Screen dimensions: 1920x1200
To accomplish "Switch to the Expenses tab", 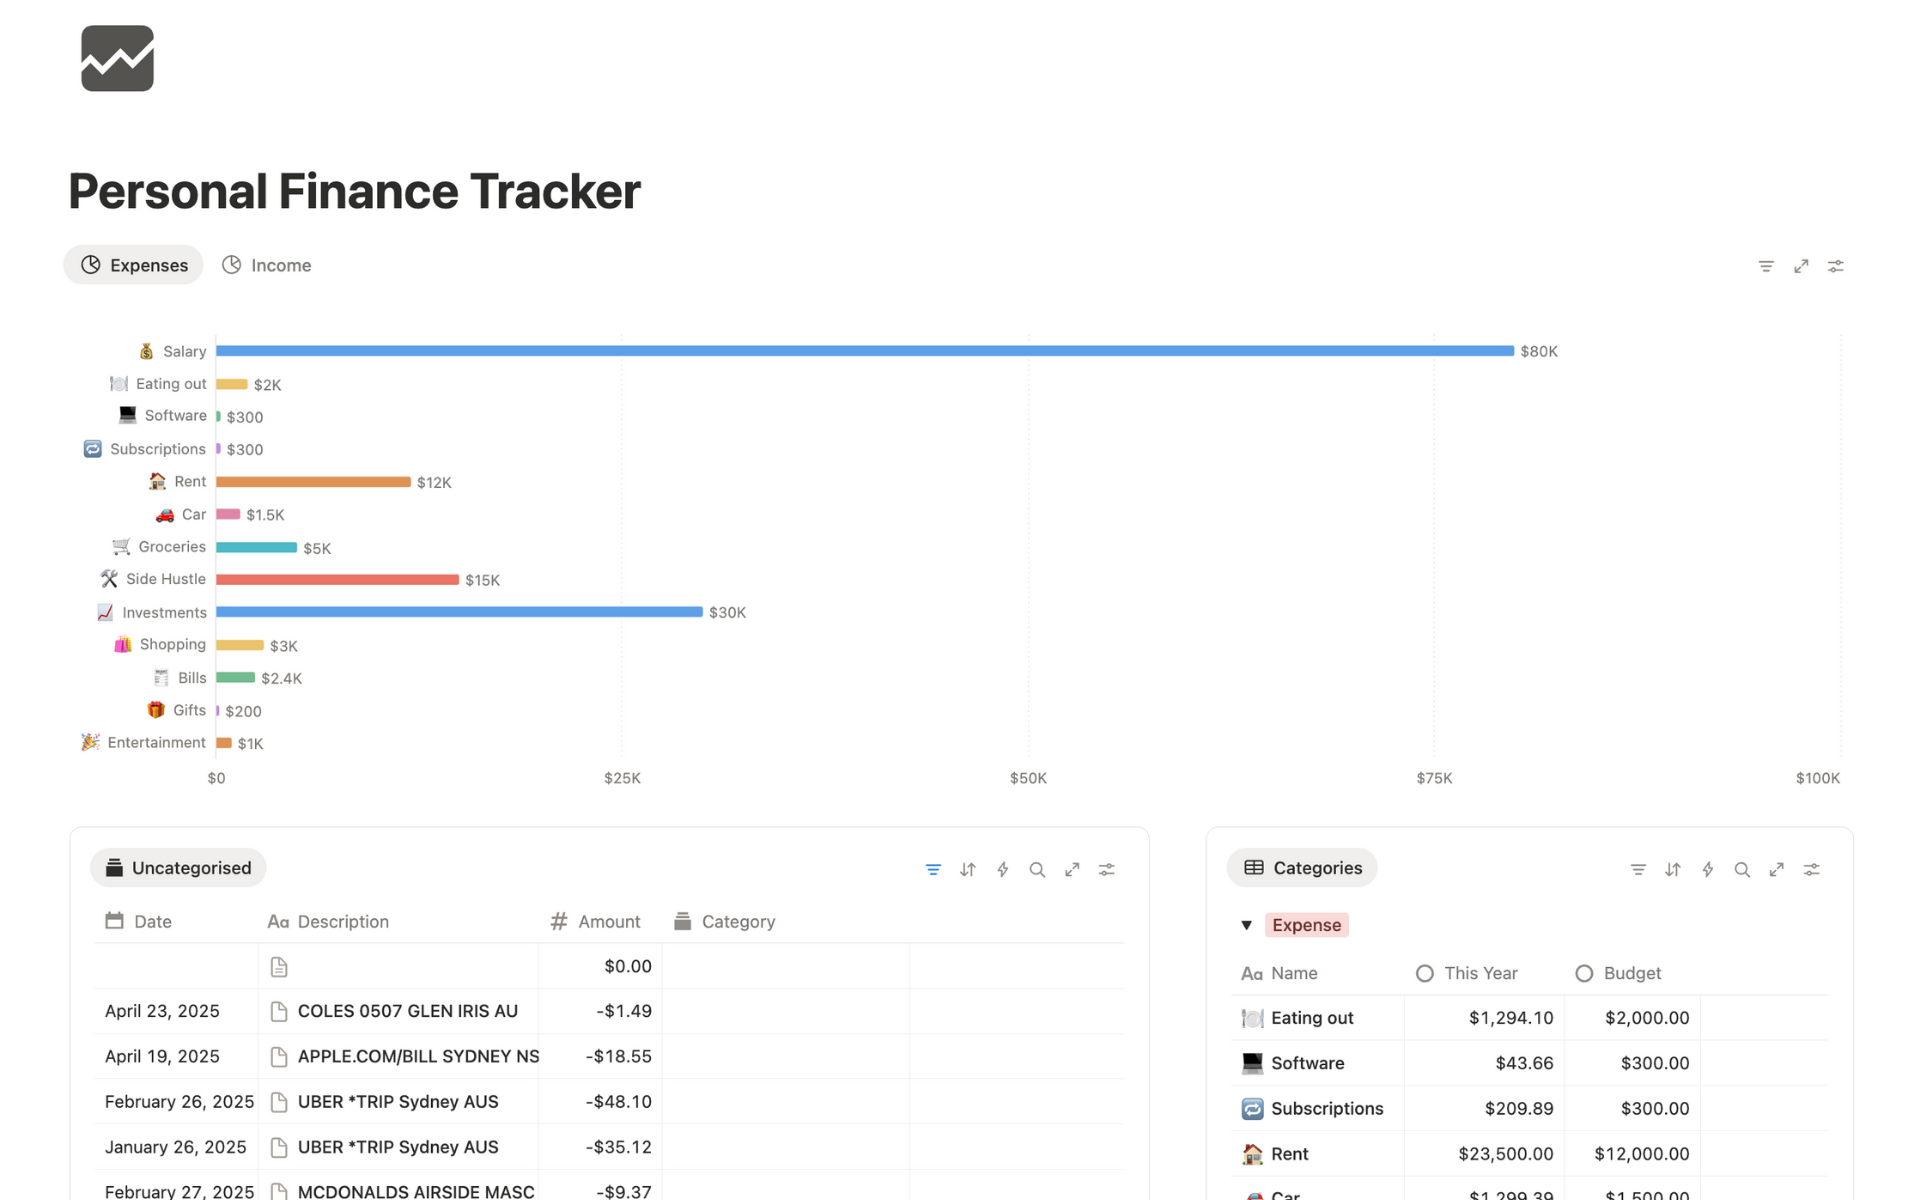I will click(133, 264).
